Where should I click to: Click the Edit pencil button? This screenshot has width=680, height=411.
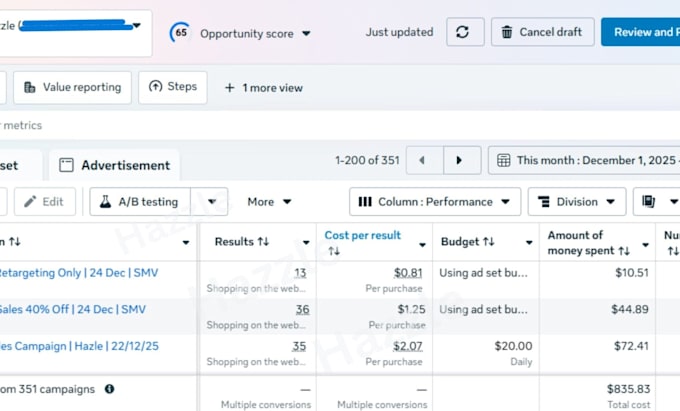pos(45,202)
